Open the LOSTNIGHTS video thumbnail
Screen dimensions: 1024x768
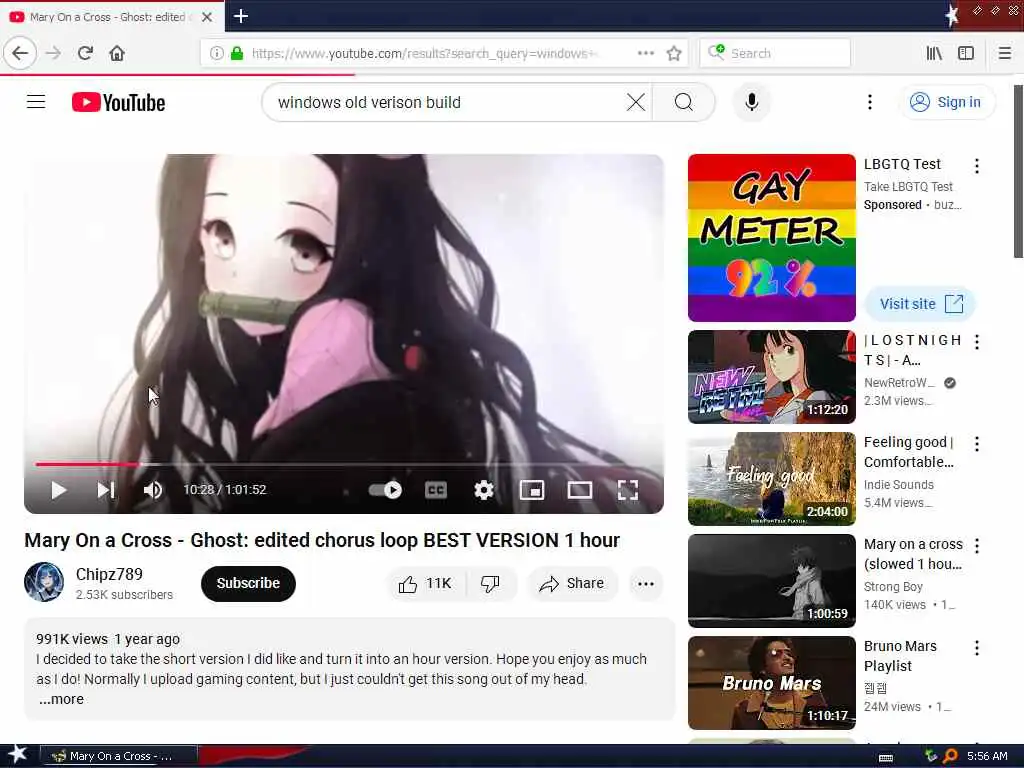(x=771, y=377)
